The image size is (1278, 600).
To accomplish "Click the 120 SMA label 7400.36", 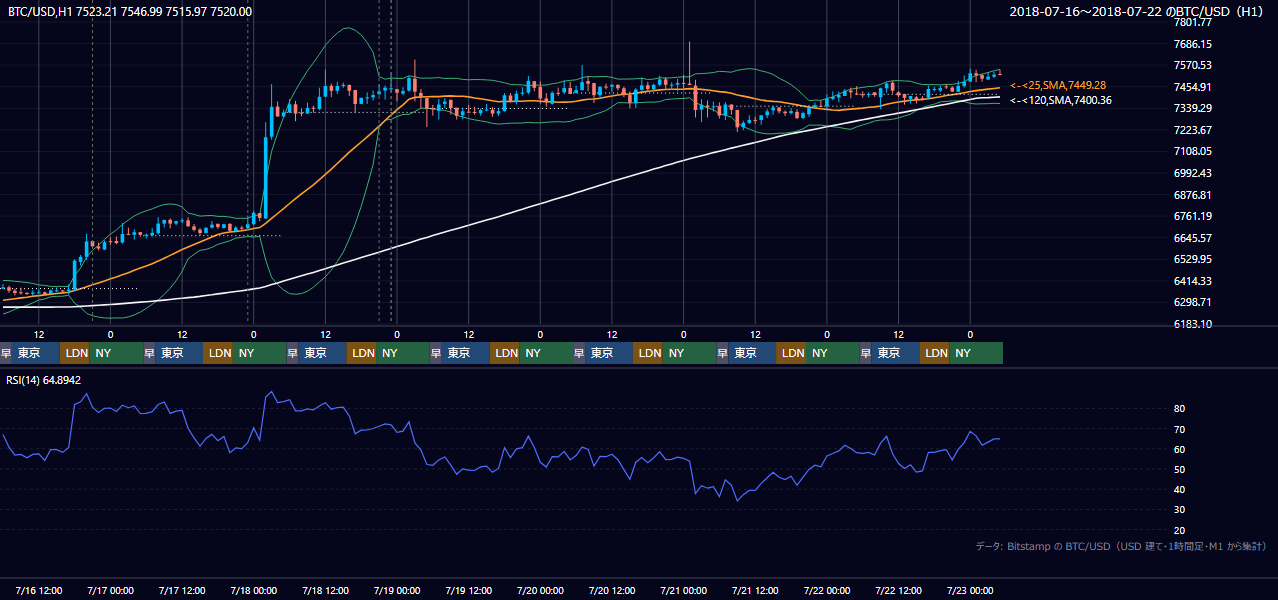I will [x=1061, y=100].
